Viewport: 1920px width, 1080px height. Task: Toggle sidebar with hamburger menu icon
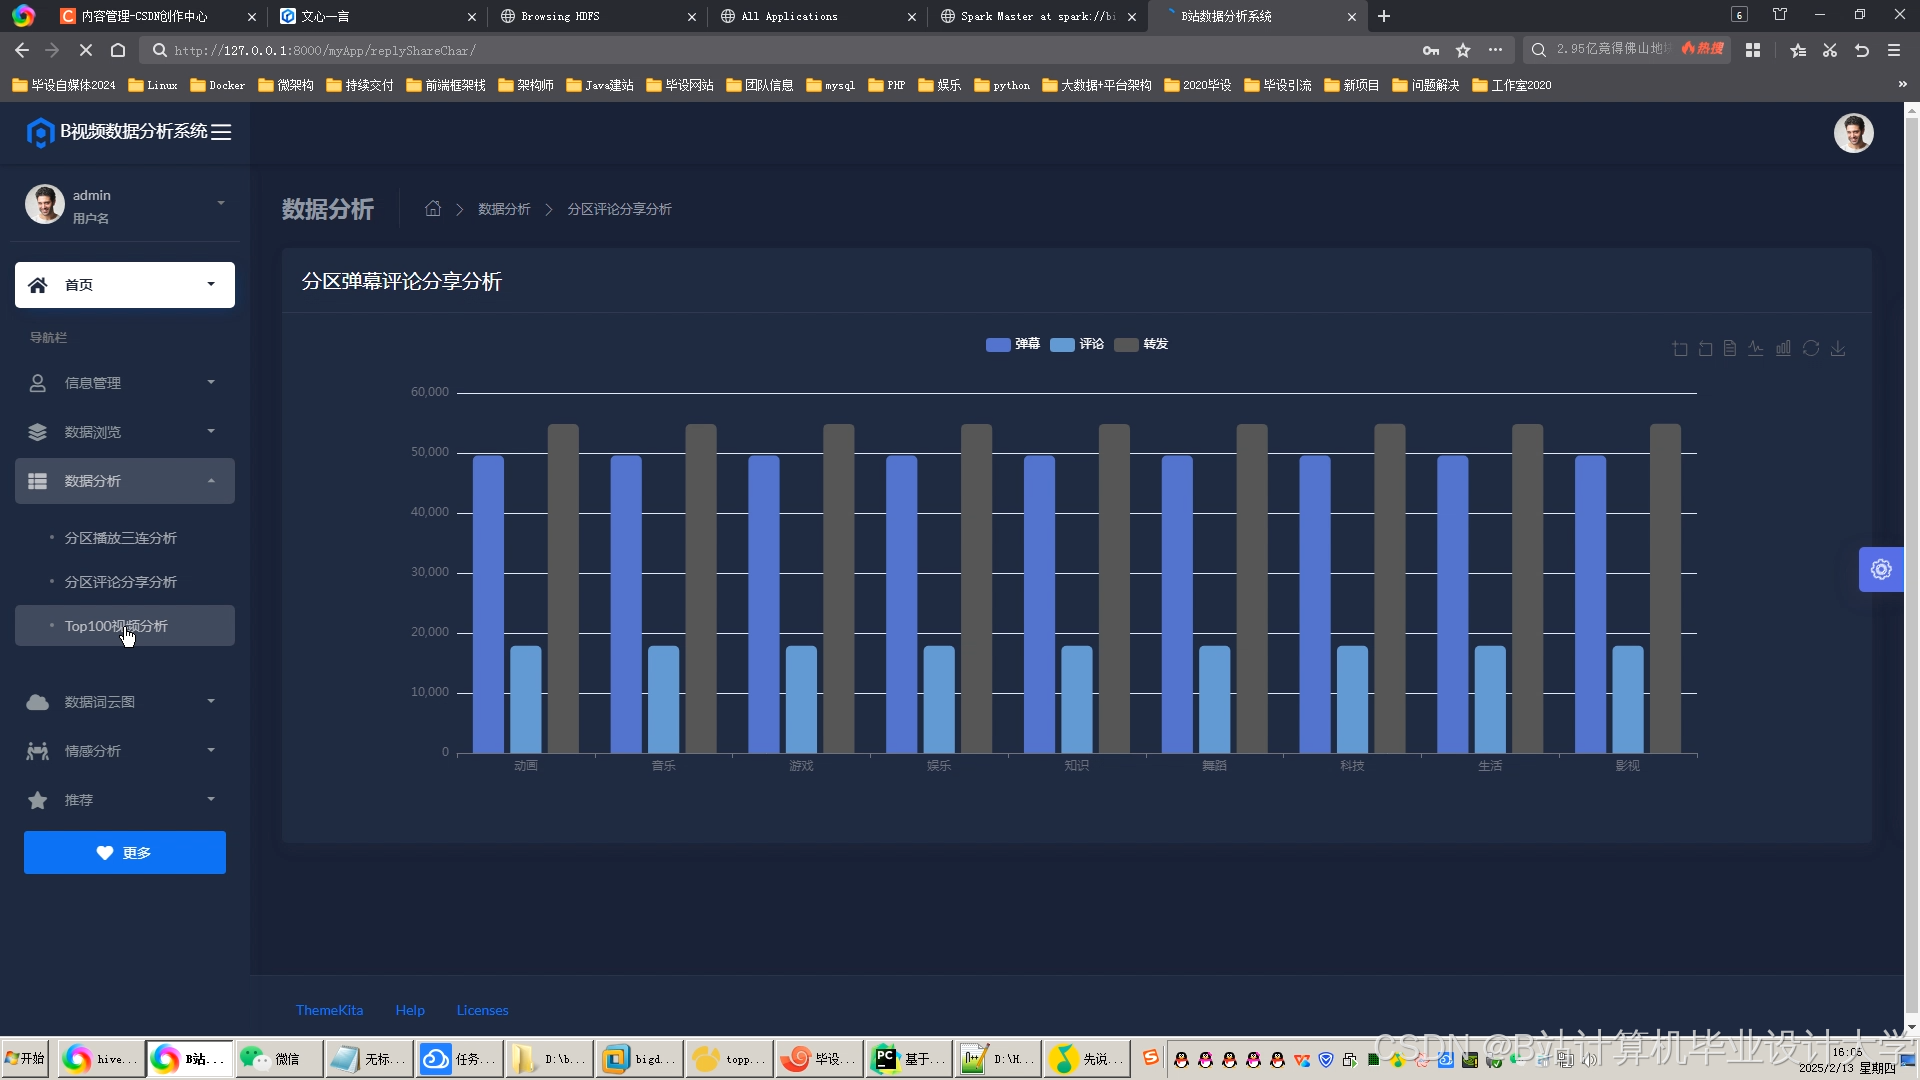[221, 132]
